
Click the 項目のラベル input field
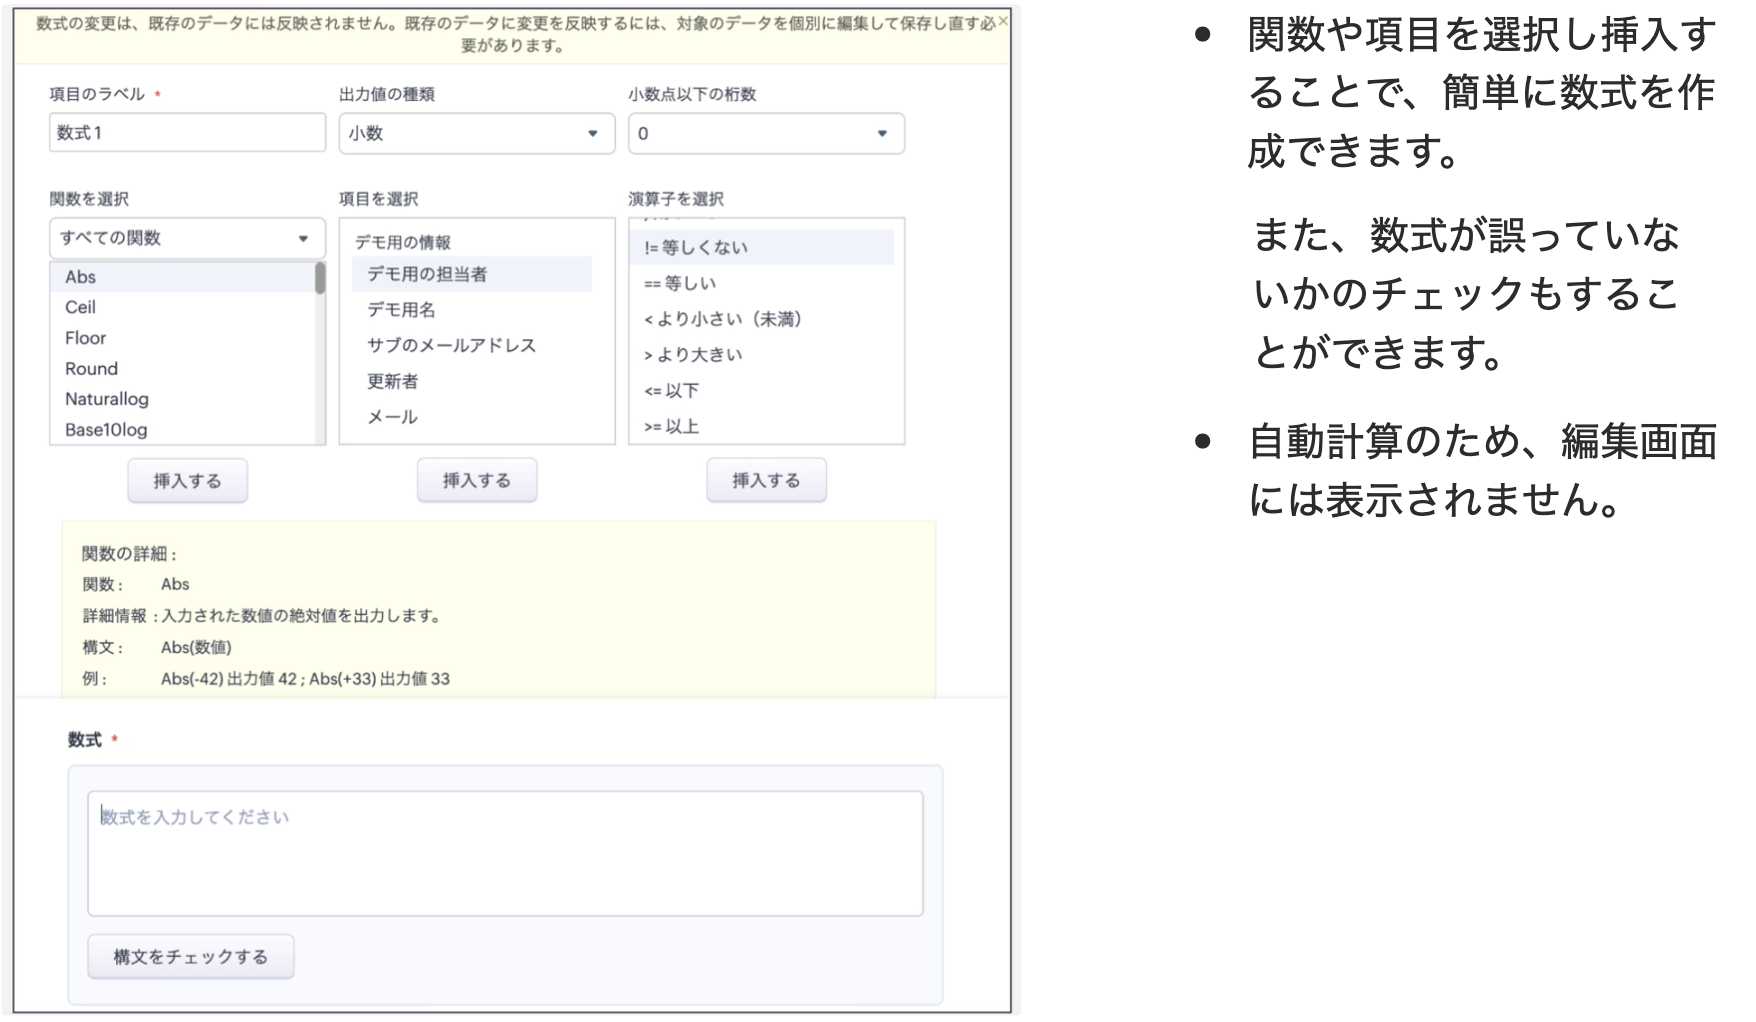click(x=187, y=133)
